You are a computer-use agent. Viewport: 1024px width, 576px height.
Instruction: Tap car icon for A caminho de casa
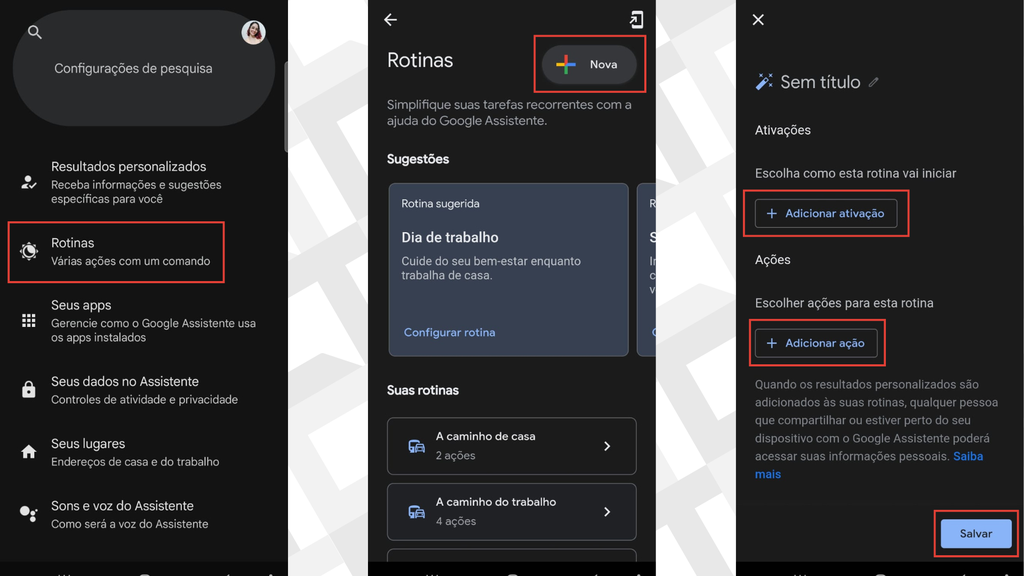416,446
